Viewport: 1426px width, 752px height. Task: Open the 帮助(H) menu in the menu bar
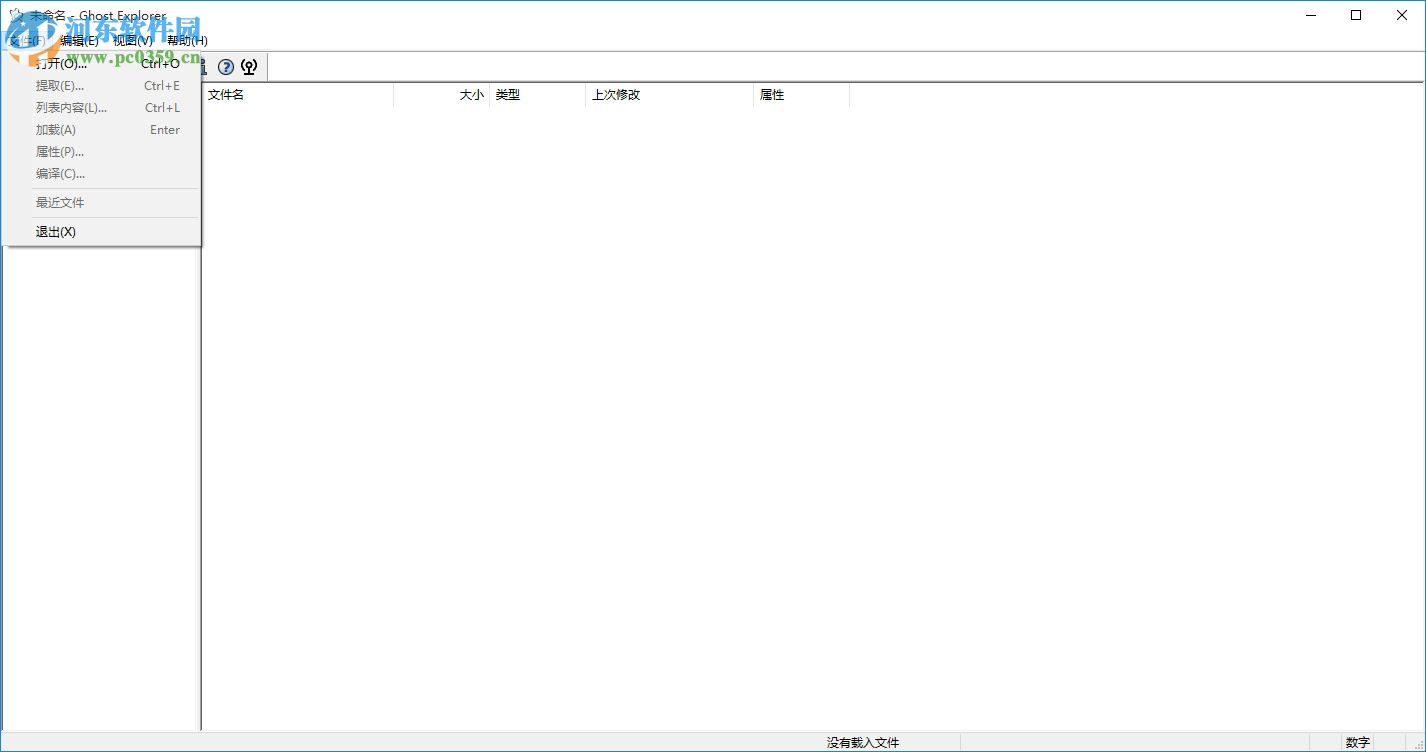[187, 41]
